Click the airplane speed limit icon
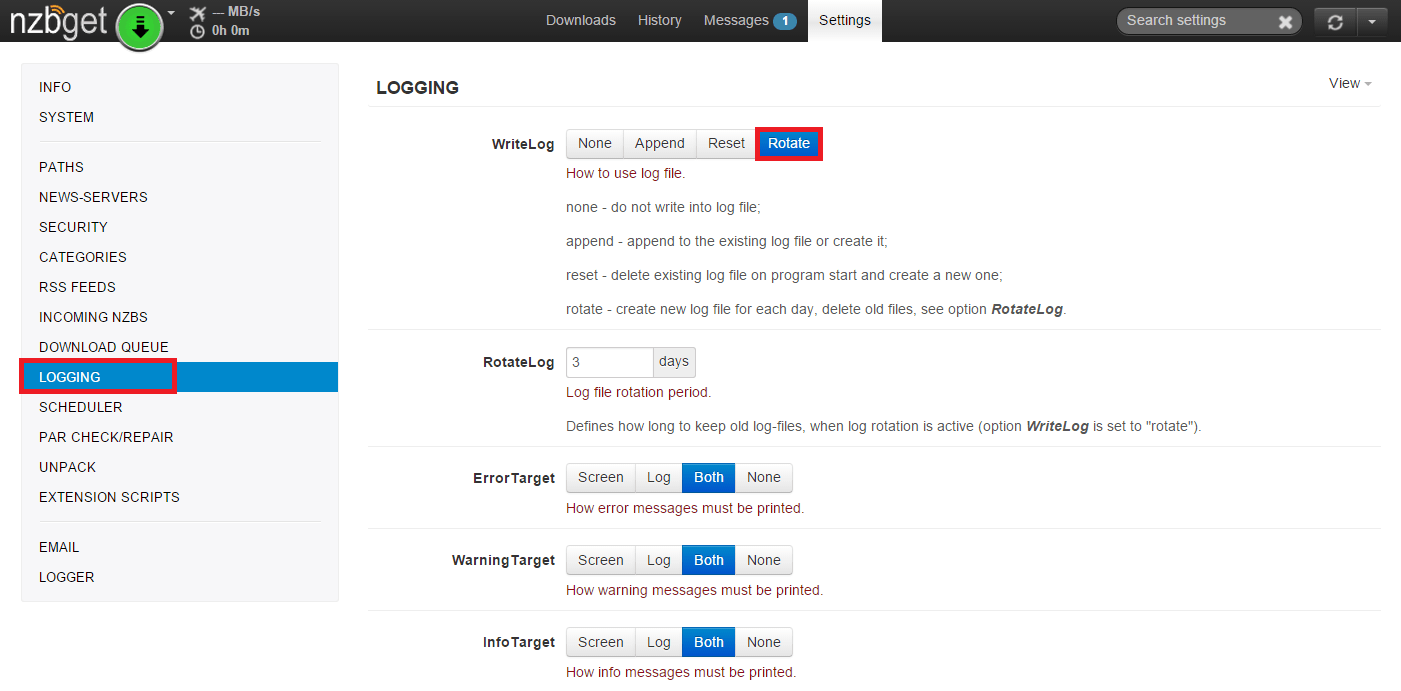 coord(197,12)
